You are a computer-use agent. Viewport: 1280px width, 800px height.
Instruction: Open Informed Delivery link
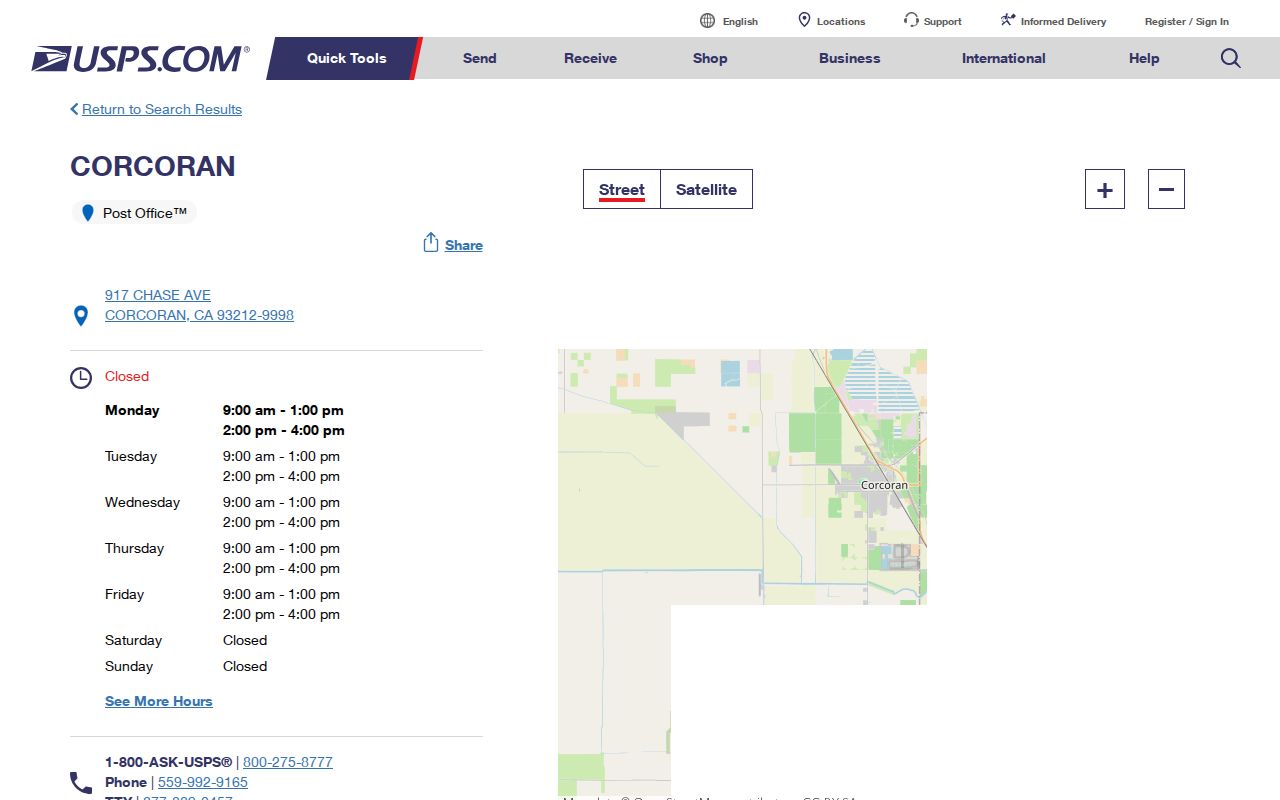click(x=1063, y=21)
